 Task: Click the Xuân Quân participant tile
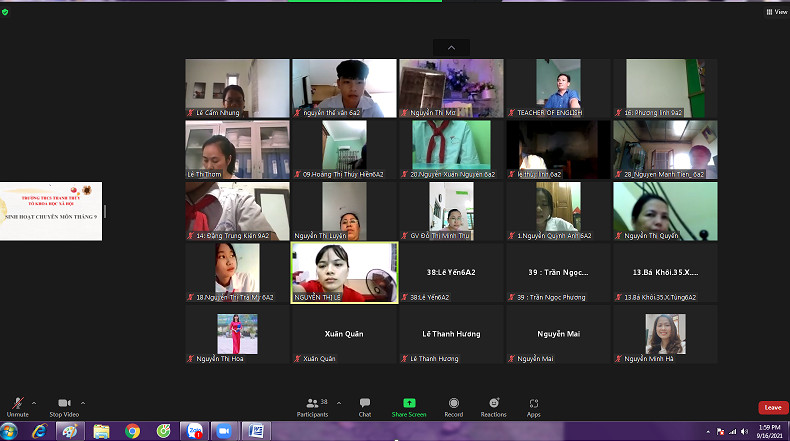(344, 334)
